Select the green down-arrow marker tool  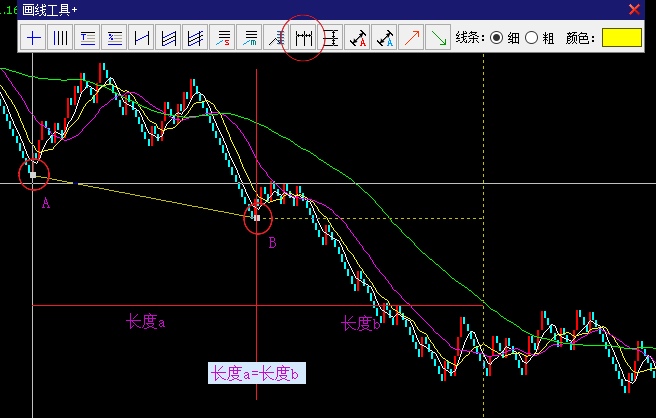(438, 39)
